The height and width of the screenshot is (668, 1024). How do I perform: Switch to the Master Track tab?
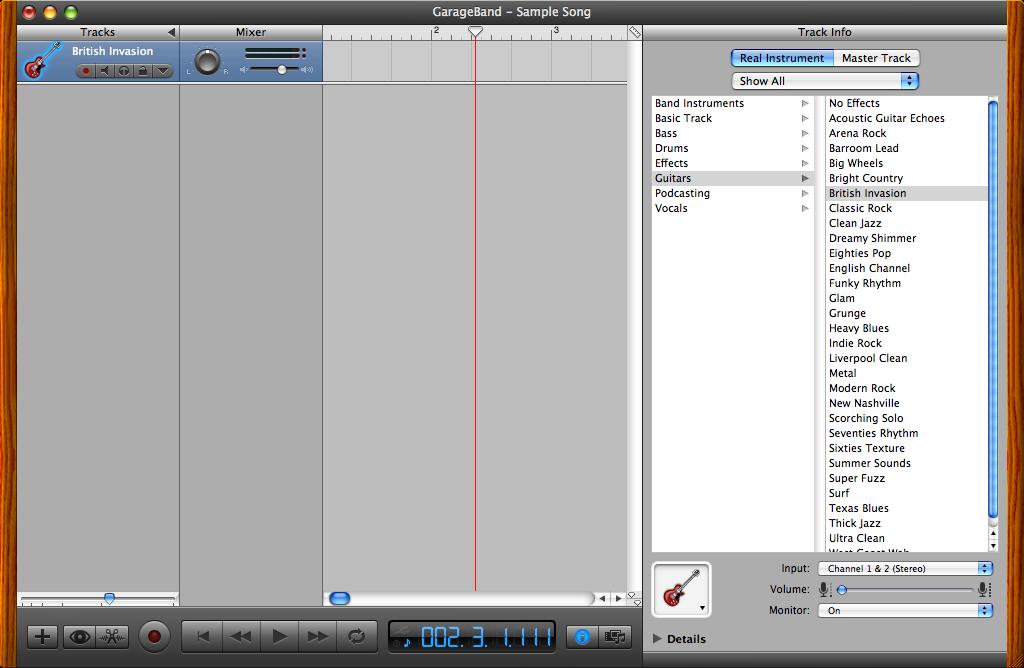[x=876, y=58]
